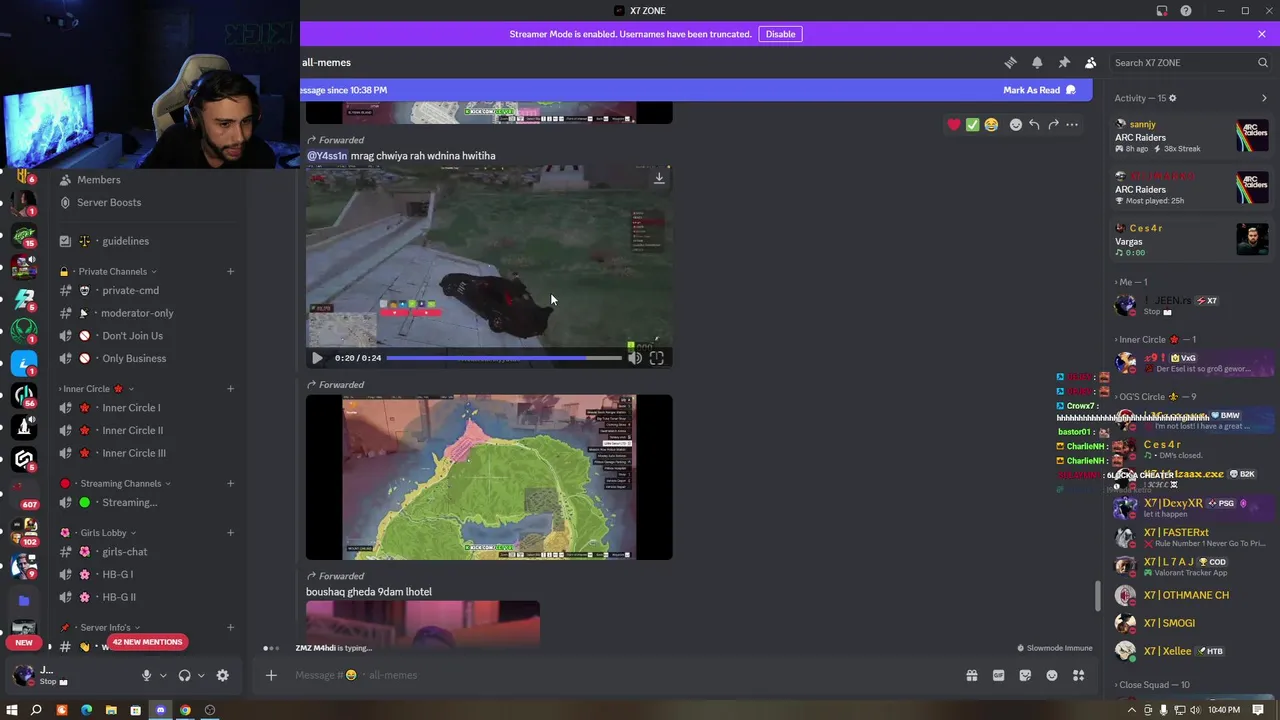Open the GTA map forwarded image
The image size is (1280, 720).
(489, 477)
